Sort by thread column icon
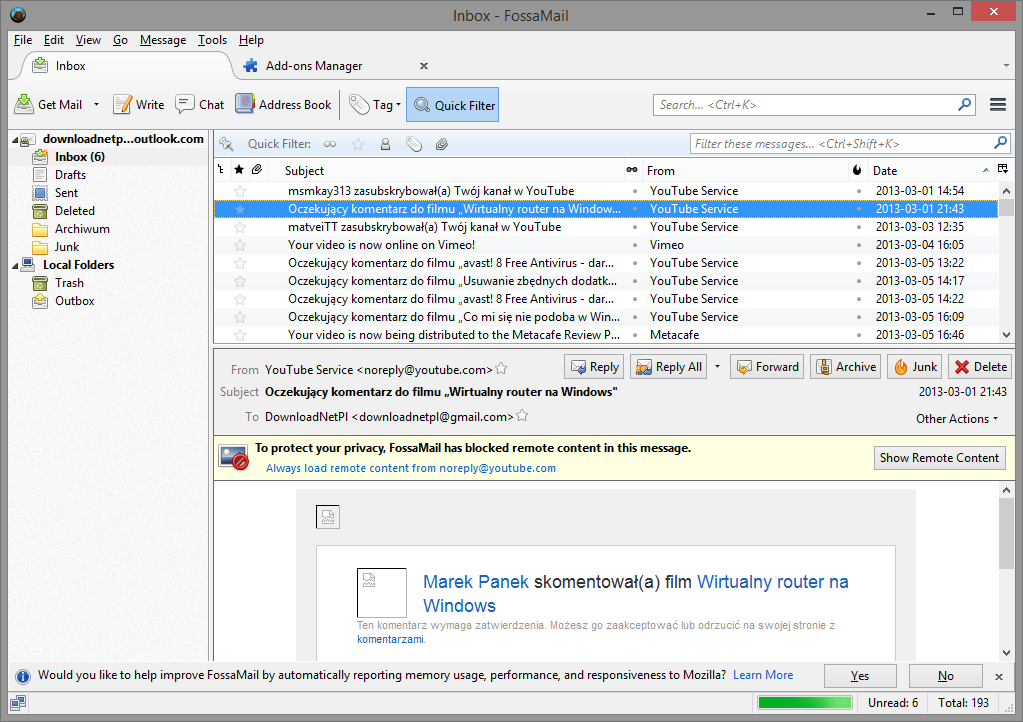Image resolution: width=1023 pixels, height=722 pixels. pos(221,170)
